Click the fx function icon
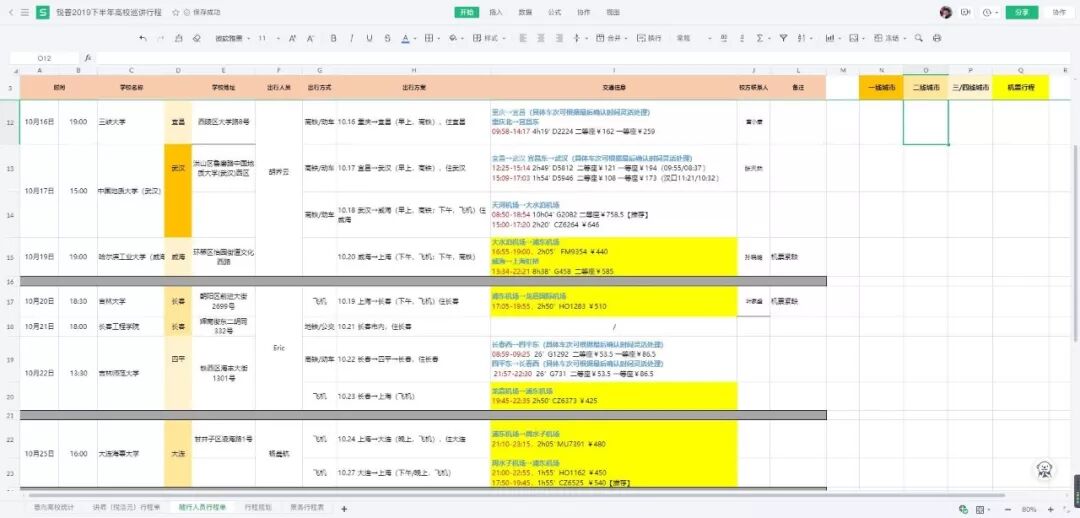This screenshot has height=518, width=1080. [x=88, y=59]
